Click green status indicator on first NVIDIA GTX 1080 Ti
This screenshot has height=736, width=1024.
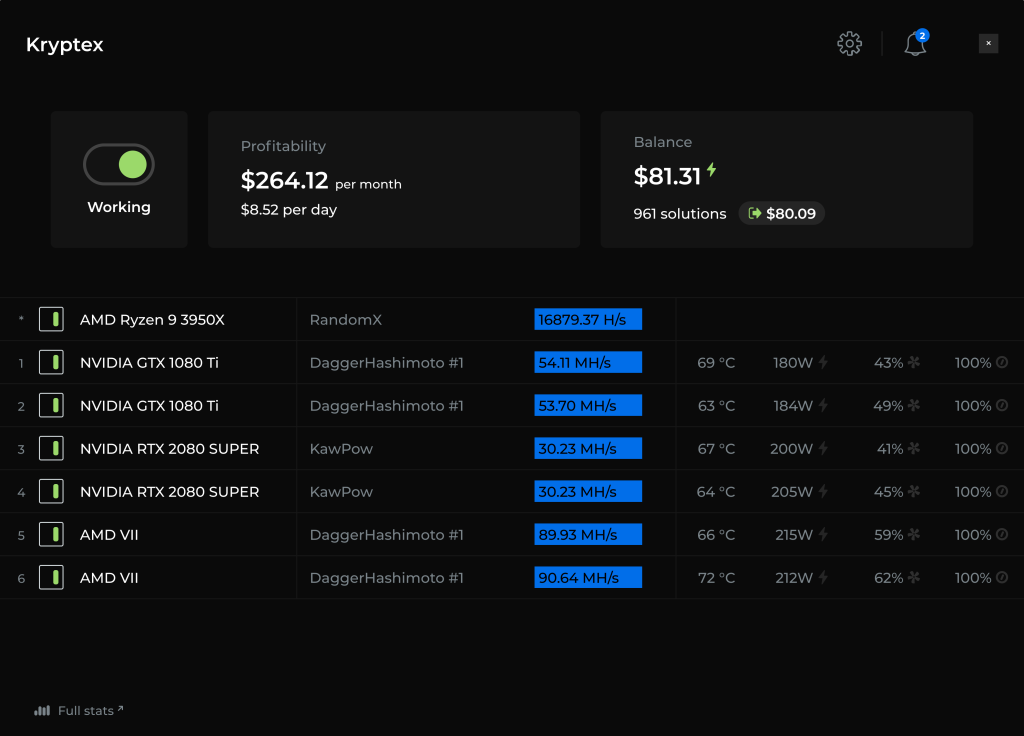pos(51,362)
